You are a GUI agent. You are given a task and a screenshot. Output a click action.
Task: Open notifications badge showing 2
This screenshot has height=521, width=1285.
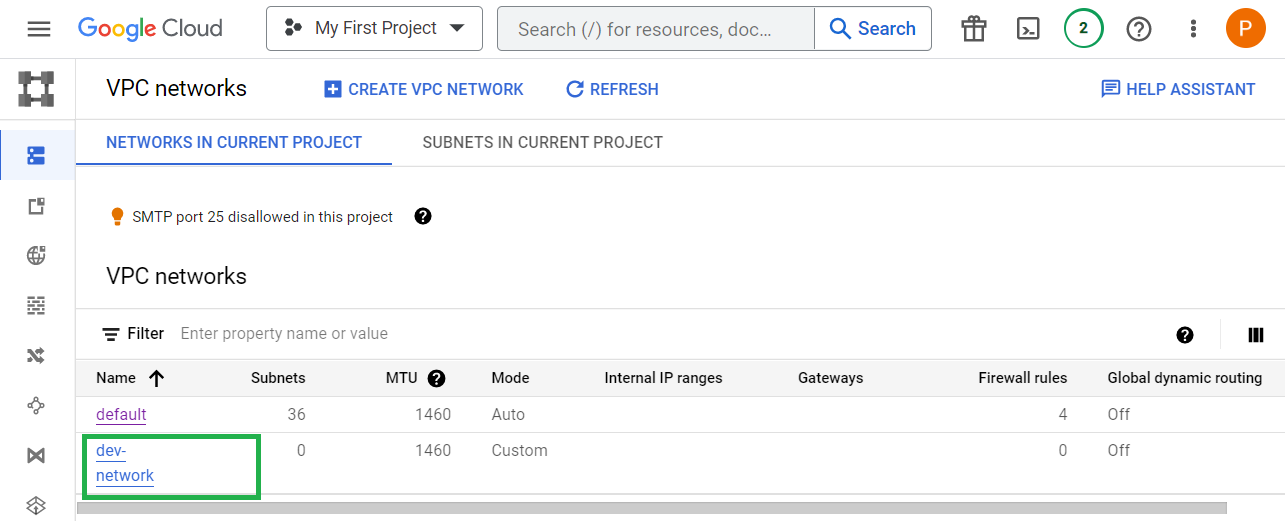(x=1083, y=28)
